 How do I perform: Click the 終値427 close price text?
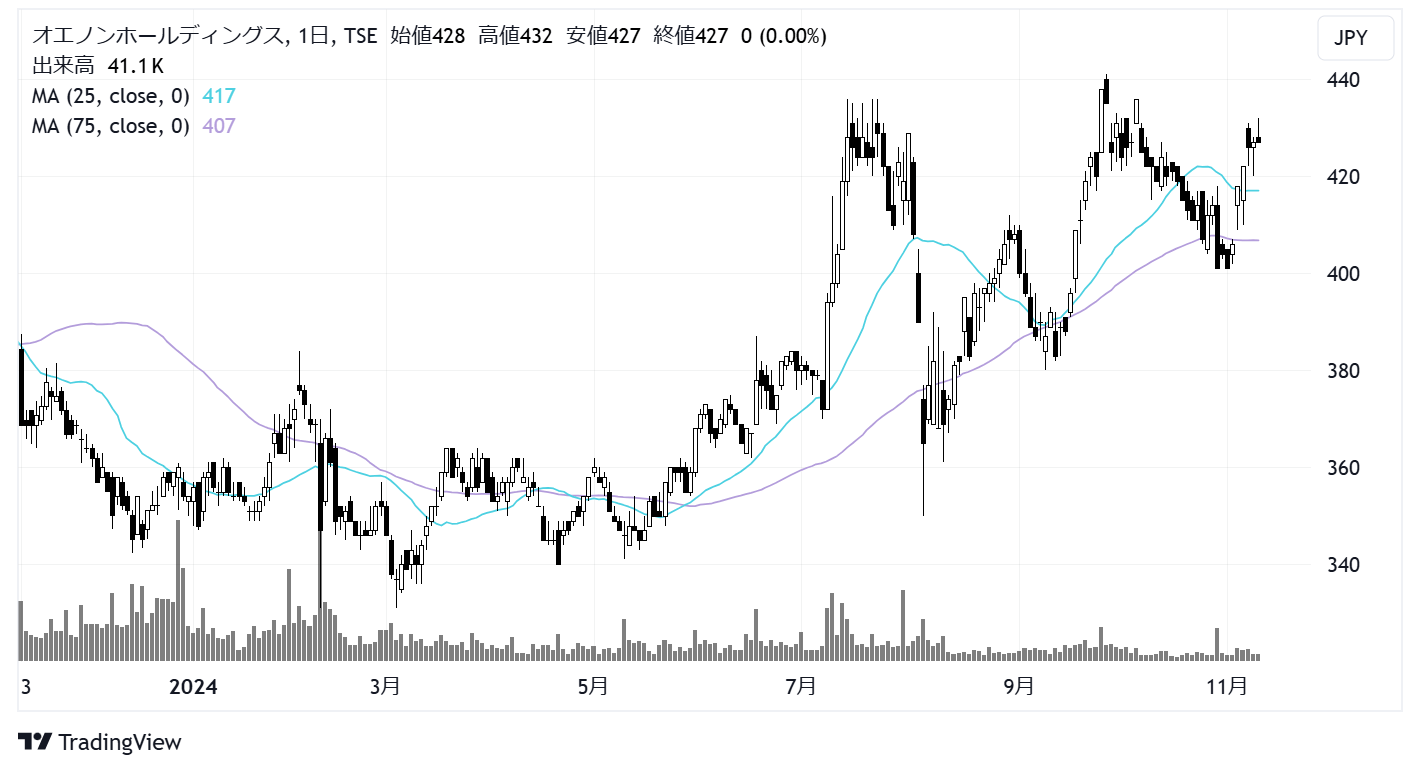coord(691,37)
